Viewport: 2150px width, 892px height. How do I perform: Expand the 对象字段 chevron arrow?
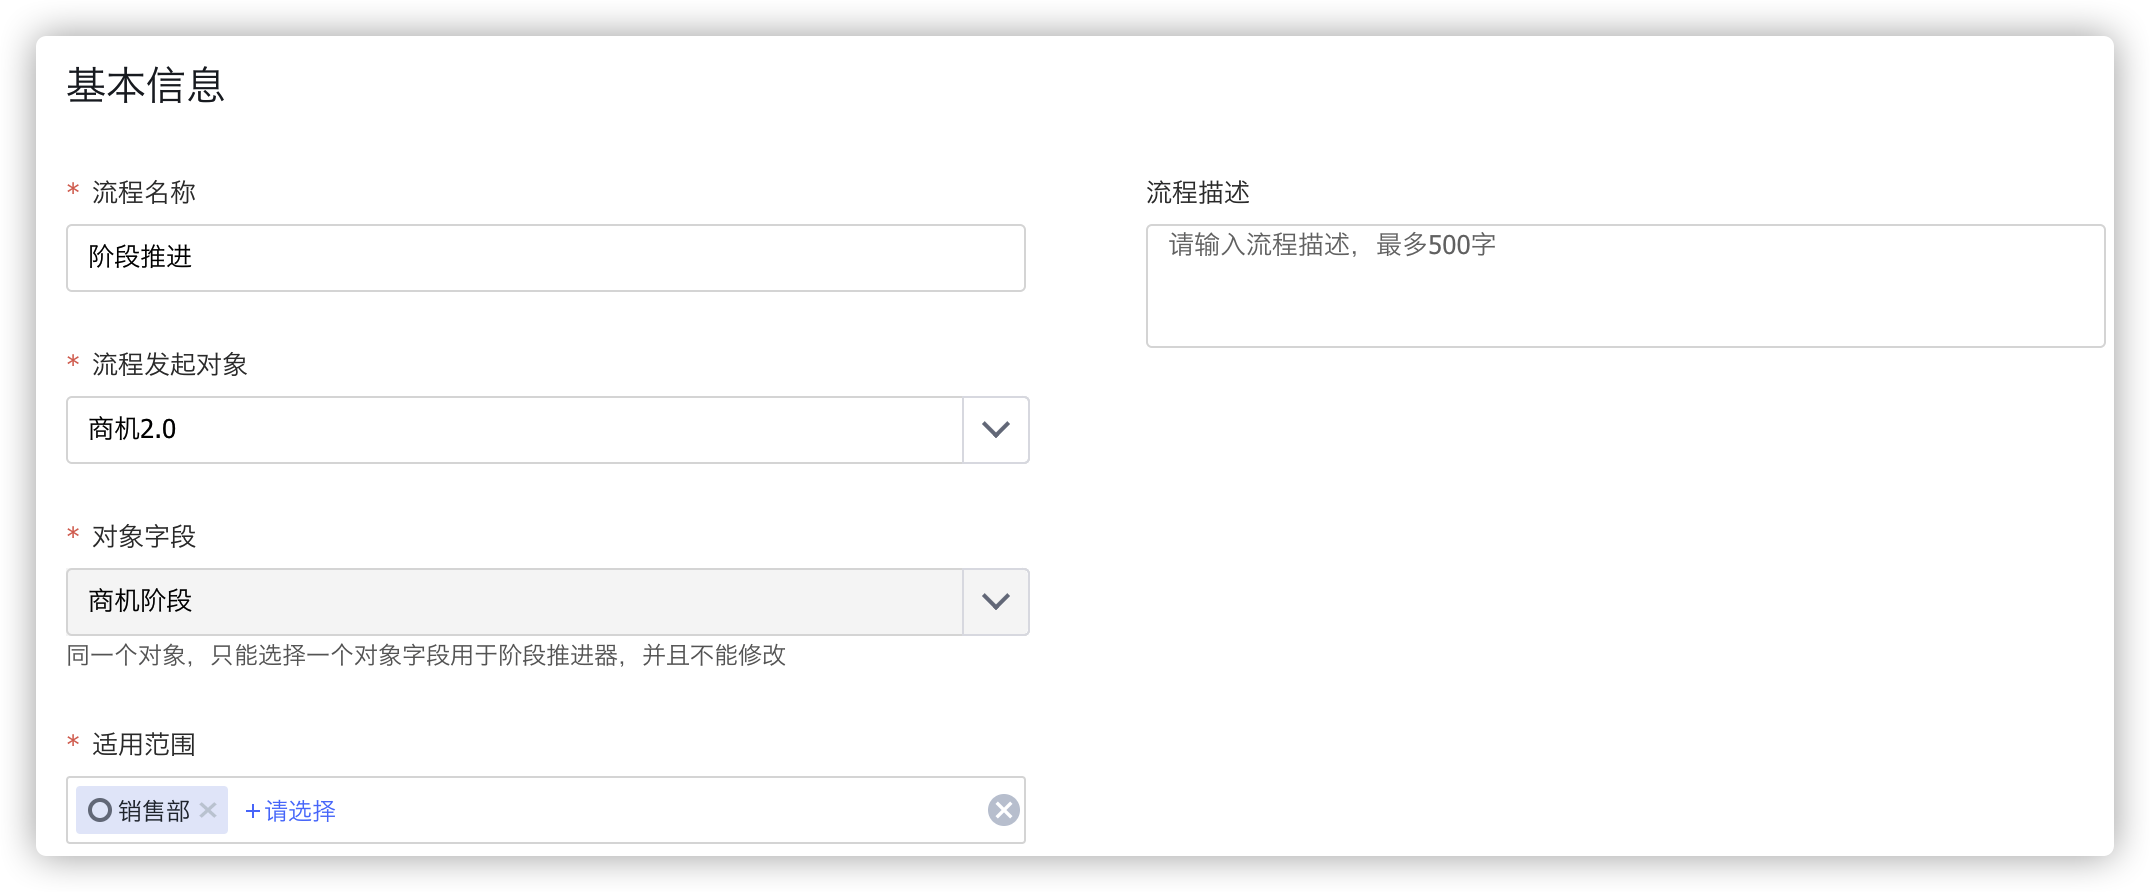pyautogui.click(x=996, y=602)
